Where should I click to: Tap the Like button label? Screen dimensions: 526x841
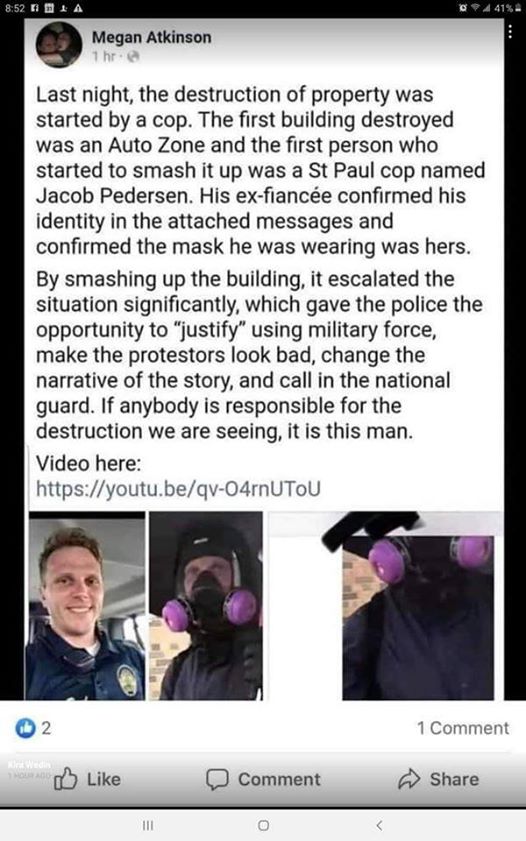pyautogui.click(x=103, y=779)
